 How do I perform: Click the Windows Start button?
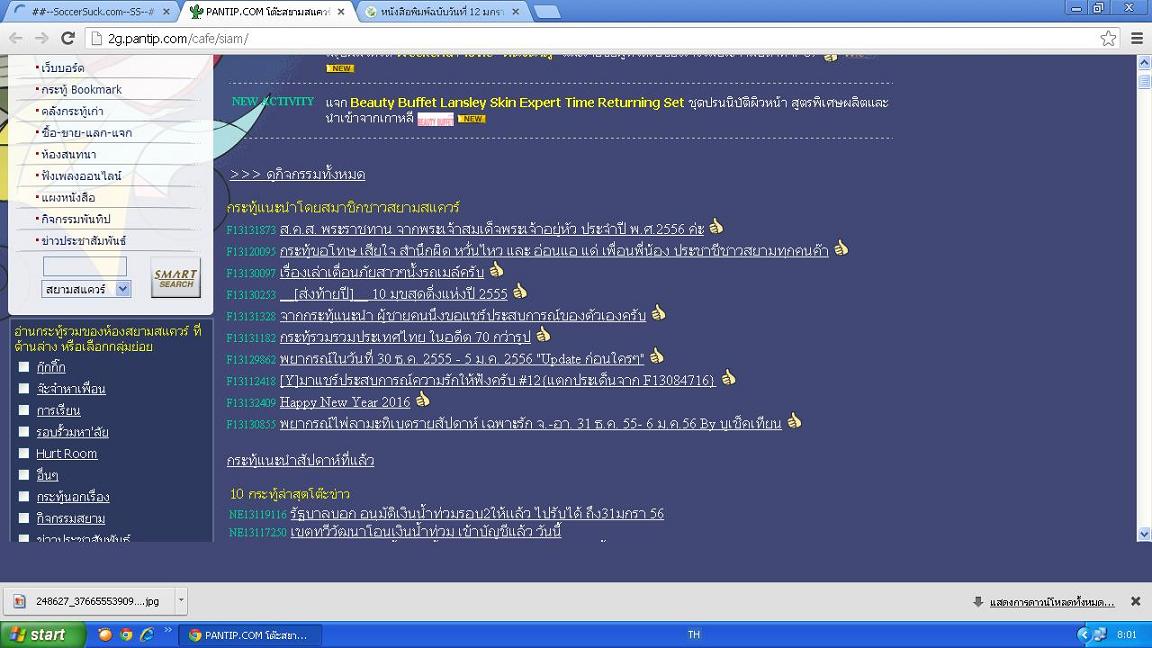[x=42, y=634]
